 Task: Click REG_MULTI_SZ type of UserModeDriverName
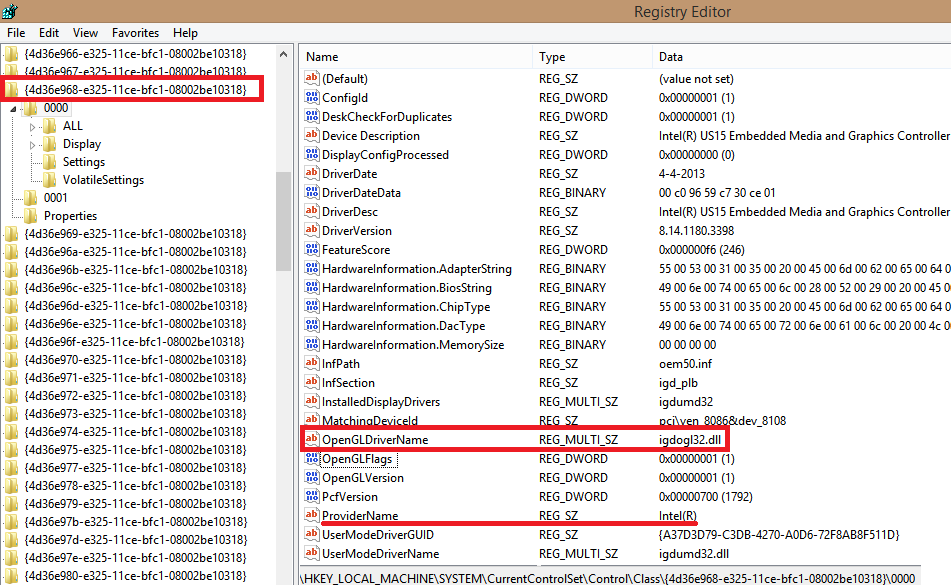tap(579, 553)
